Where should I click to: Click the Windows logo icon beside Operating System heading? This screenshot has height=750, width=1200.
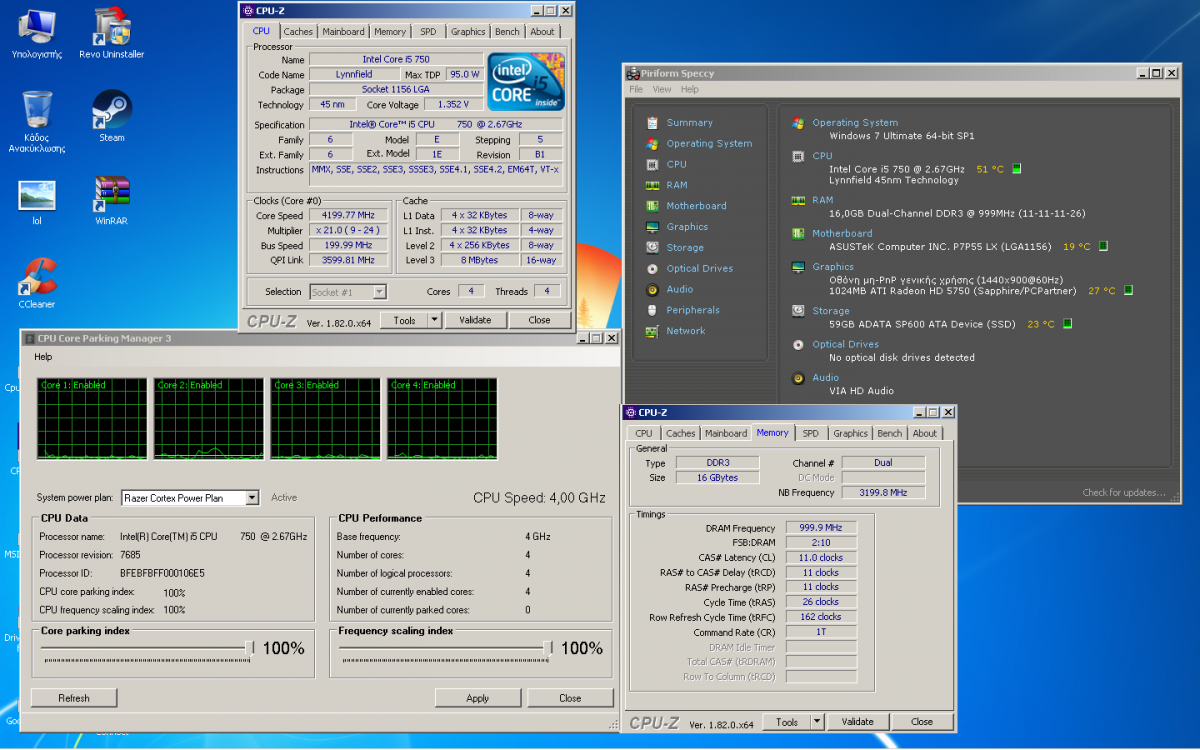798,123
